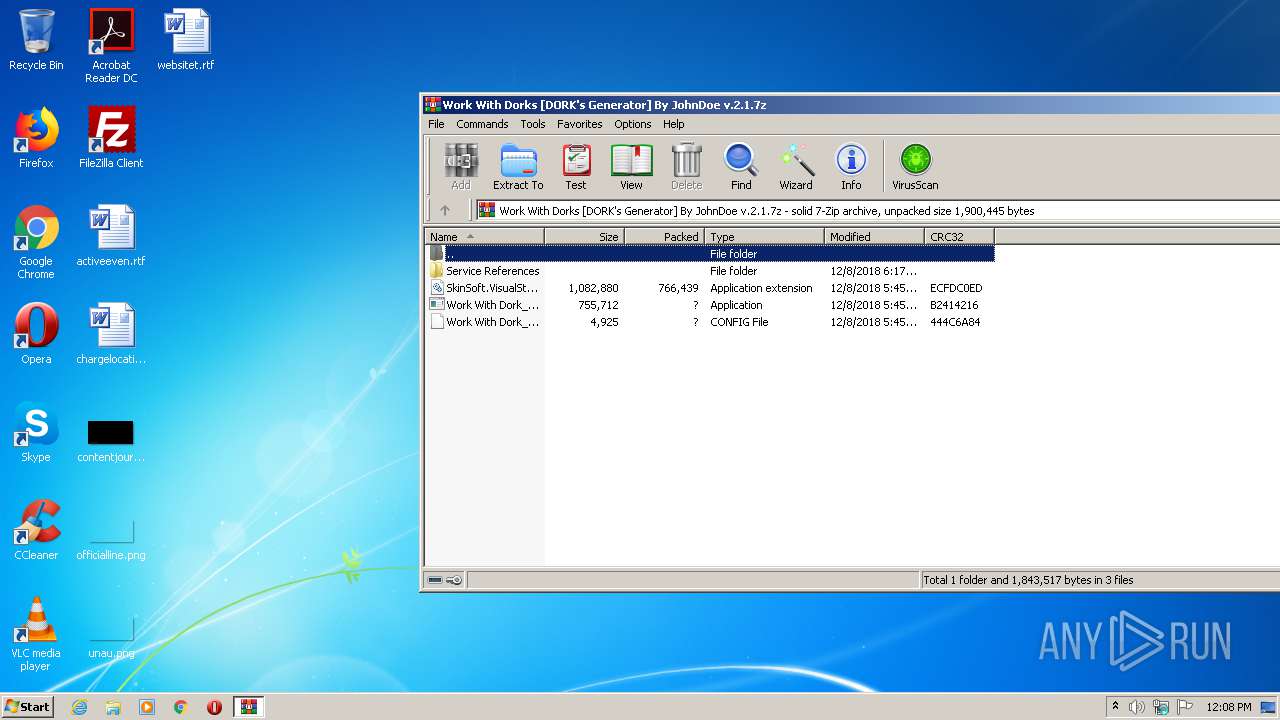Open chargelocati... desktop file
This screenshot has height=720, width=1280.
click(x=111, y=334)
